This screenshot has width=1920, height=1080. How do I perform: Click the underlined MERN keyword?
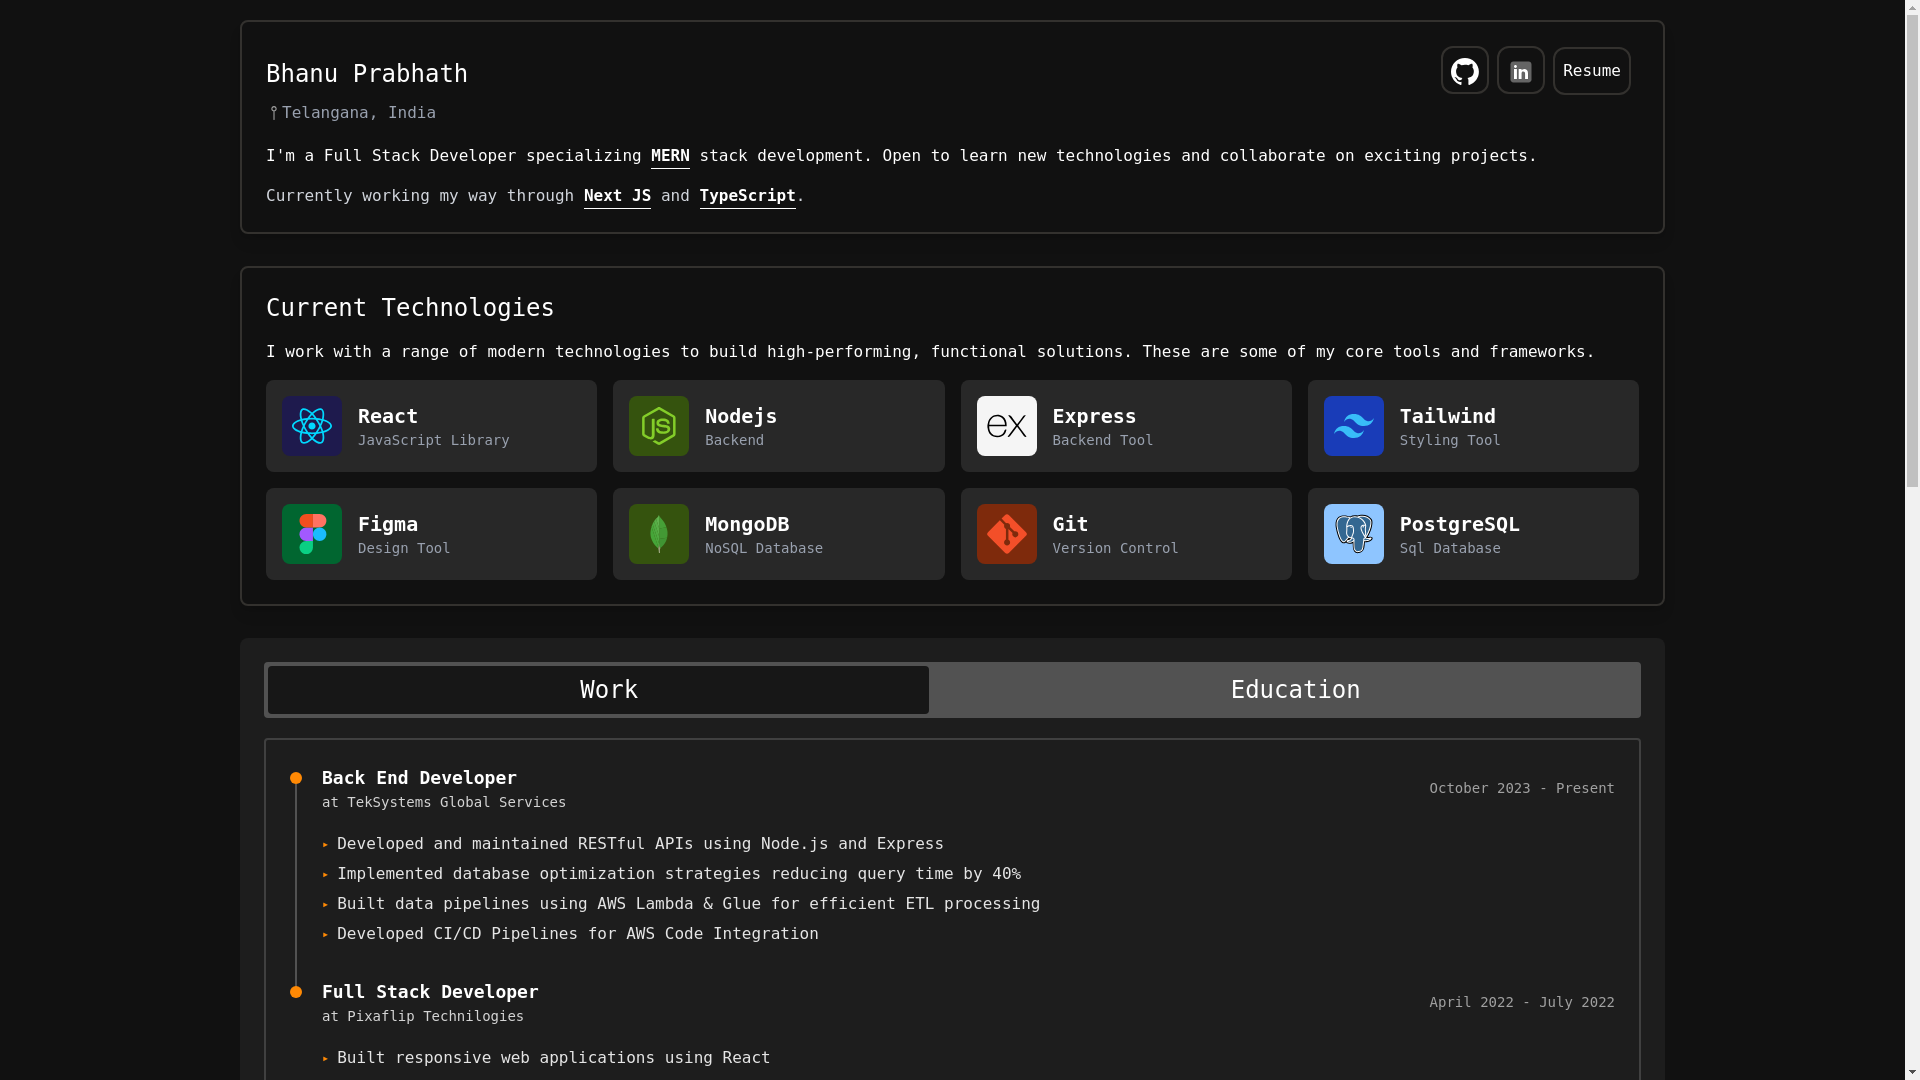(x=670, y=156)
